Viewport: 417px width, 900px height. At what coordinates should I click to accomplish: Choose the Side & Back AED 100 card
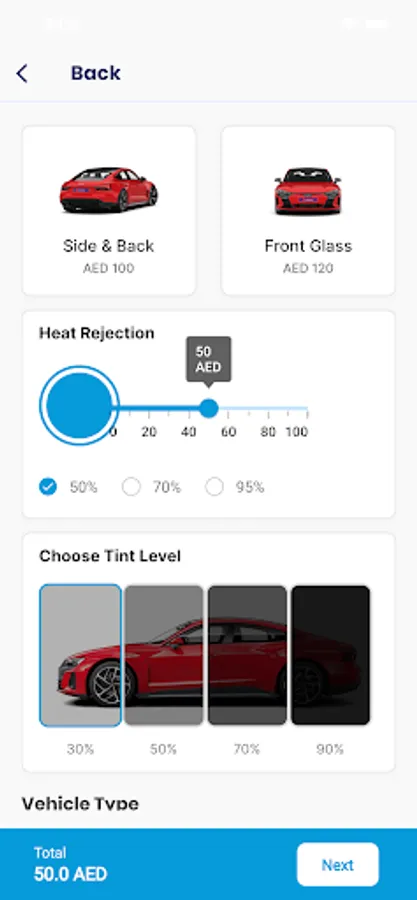tap(109, 211)
